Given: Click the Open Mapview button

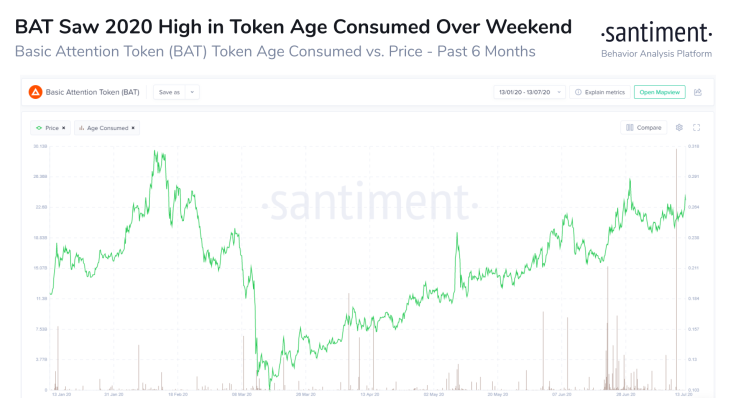Looking at the screenshot, I should click(659, 92).
